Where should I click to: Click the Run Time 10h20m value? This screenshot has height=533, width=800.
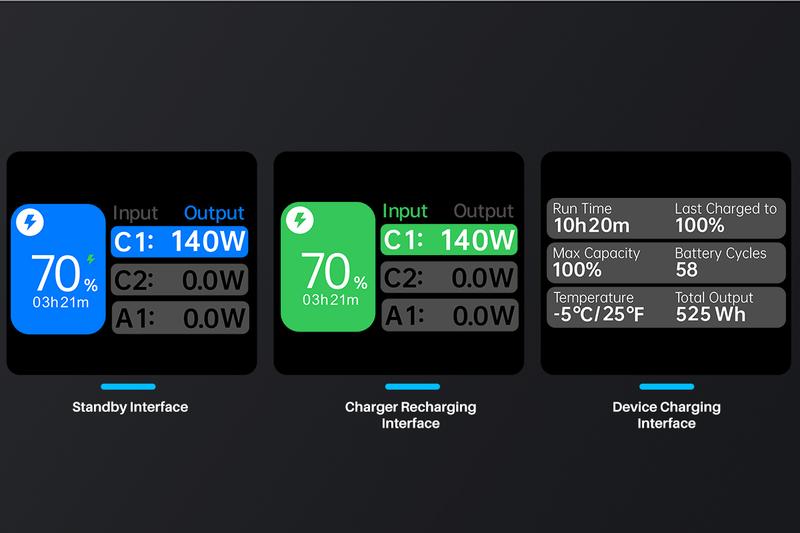(x=592, y=225)
